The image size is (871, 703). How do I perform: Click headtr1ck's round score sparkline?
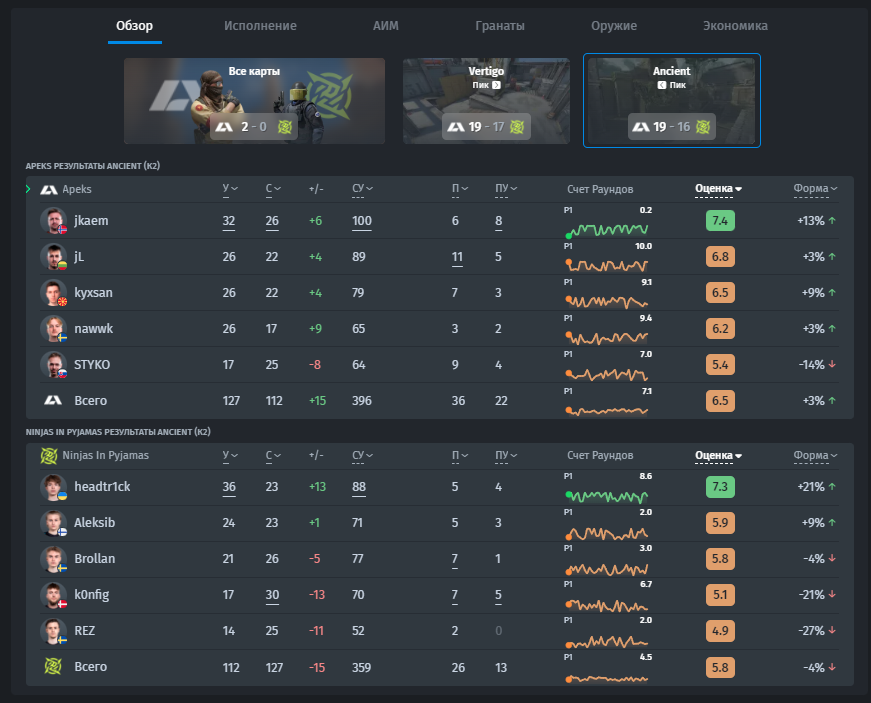pos(607,496)
